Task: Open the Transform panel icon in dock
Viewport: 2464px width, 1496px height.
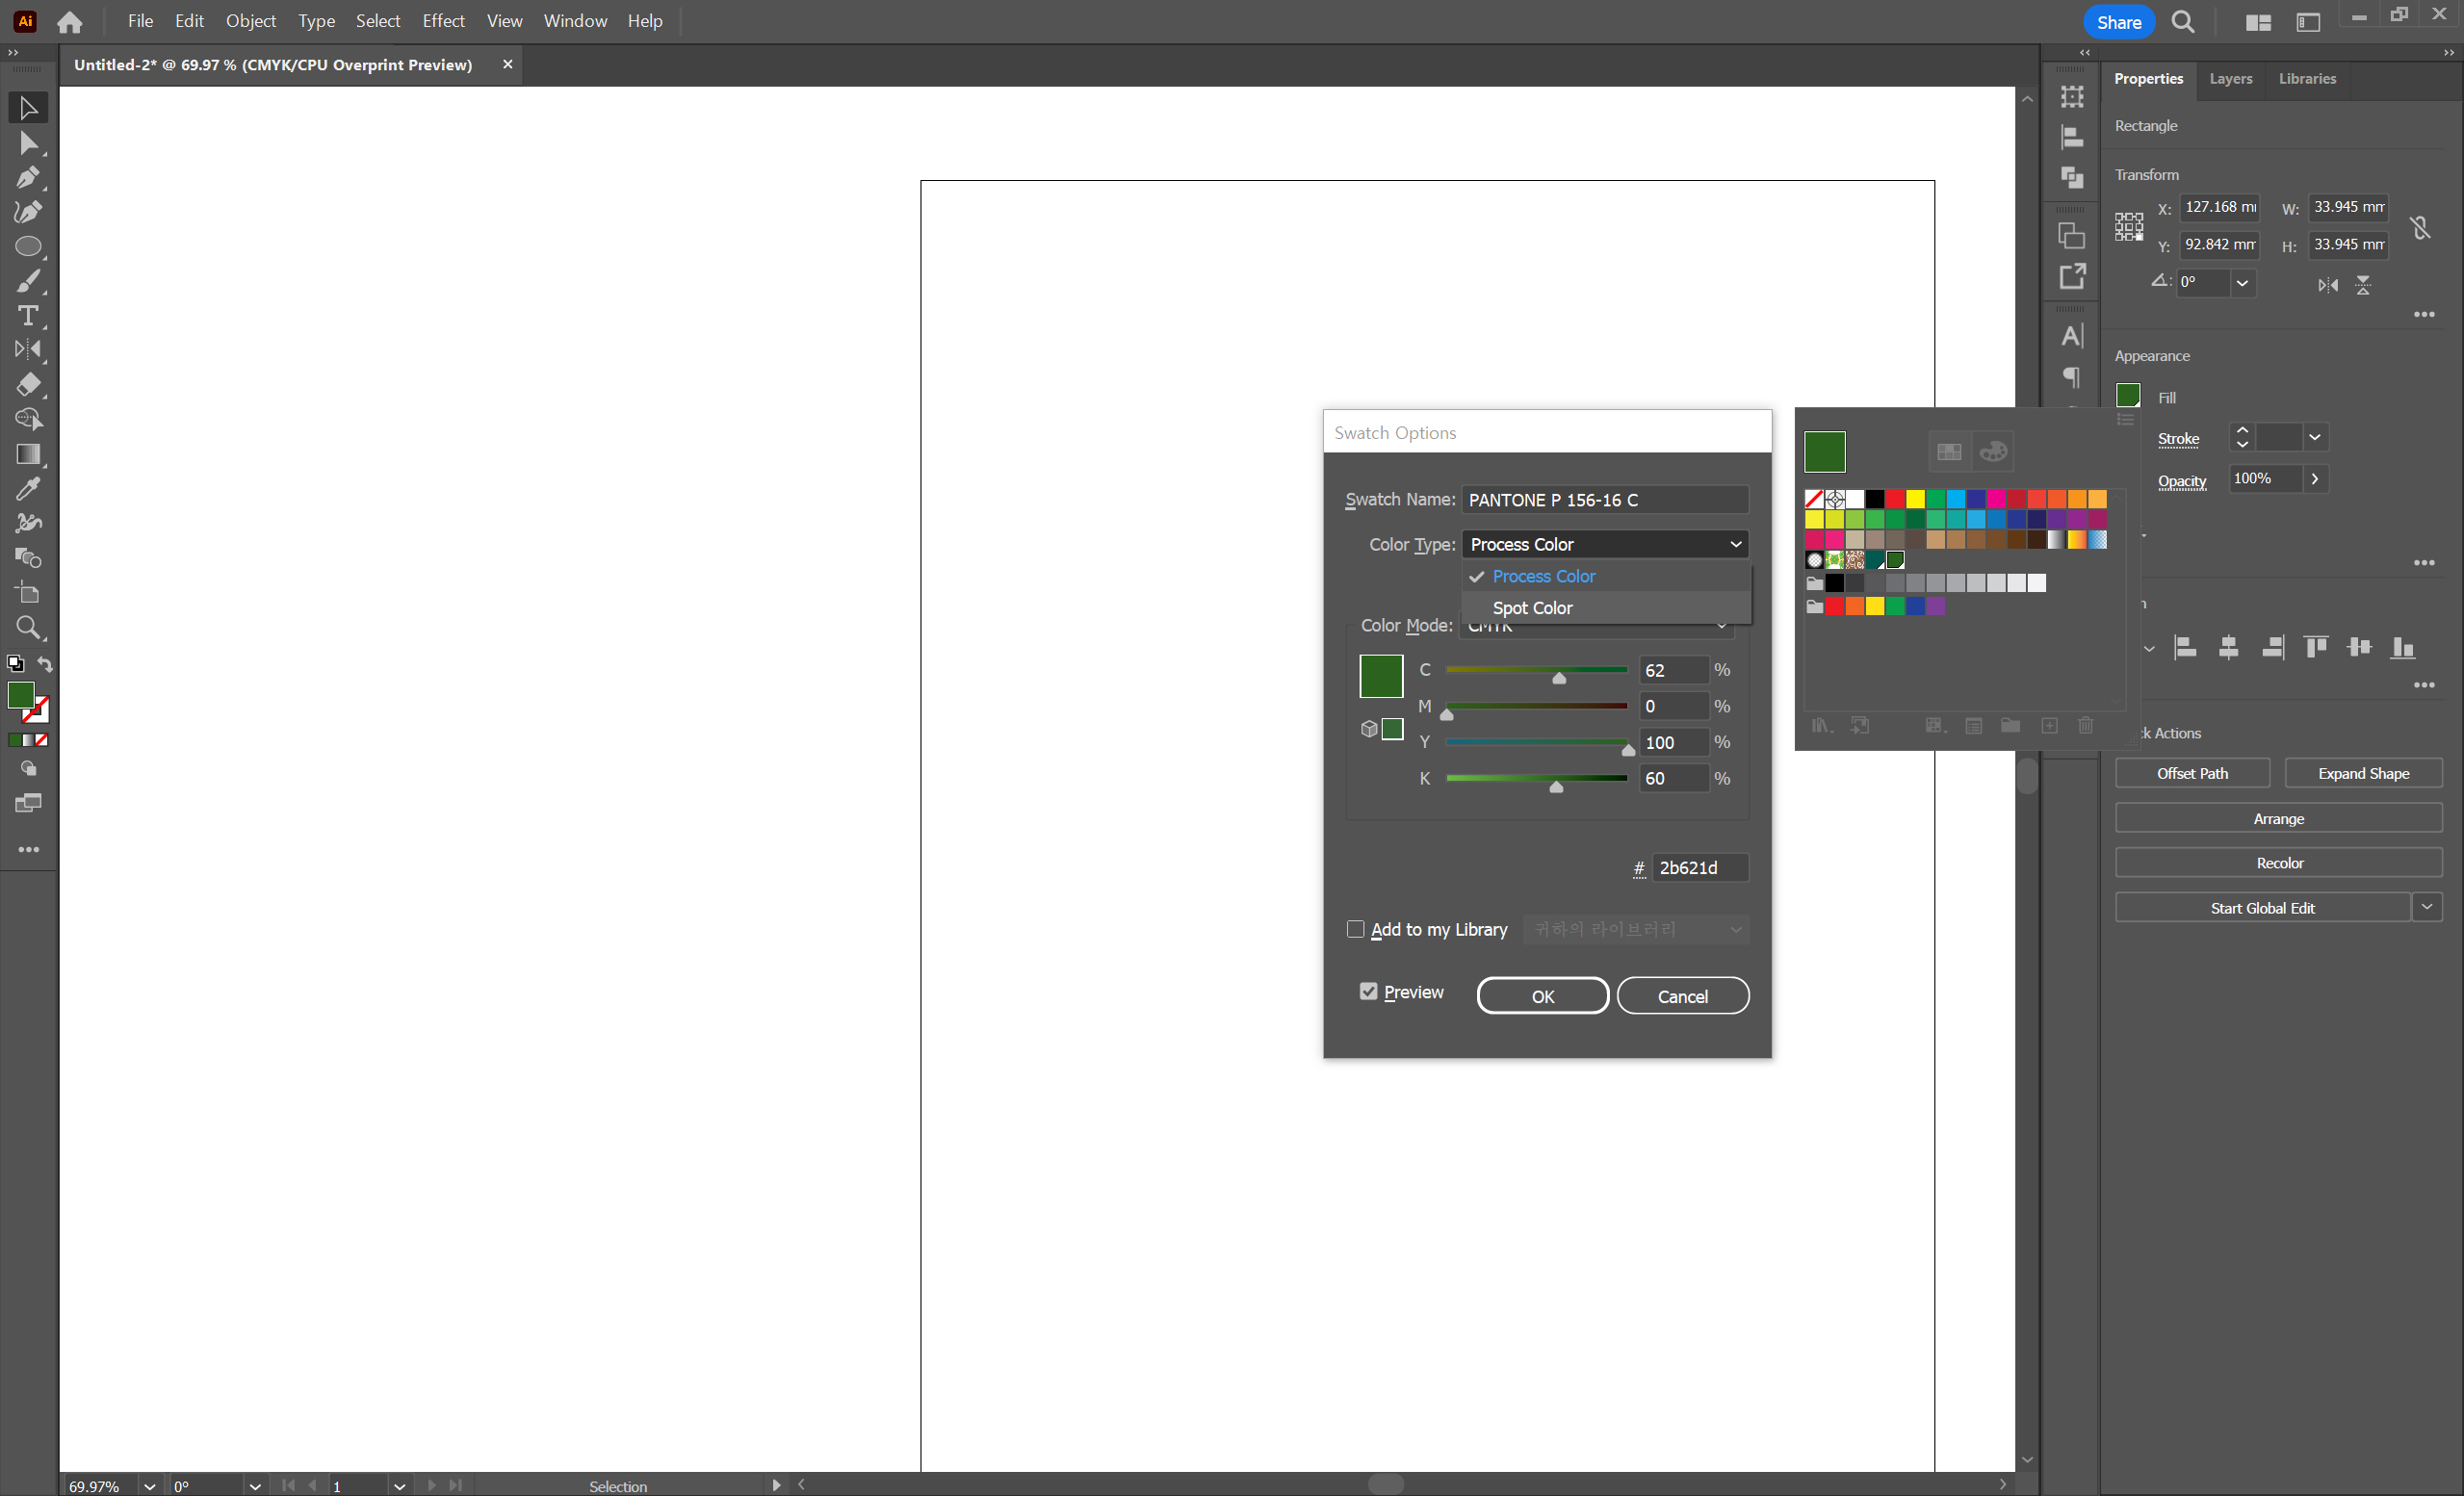Action: coord(2072,97)
